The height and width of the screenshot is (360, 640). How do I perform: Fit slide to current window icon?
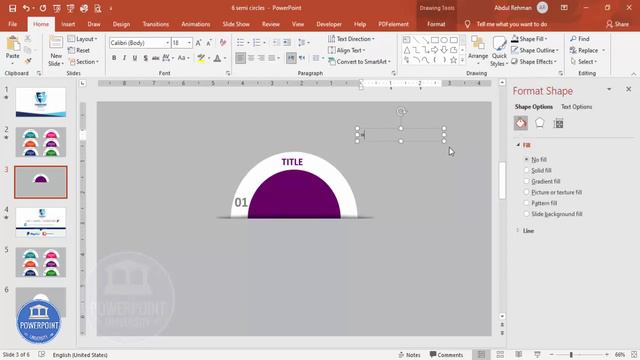coord(634,355)
